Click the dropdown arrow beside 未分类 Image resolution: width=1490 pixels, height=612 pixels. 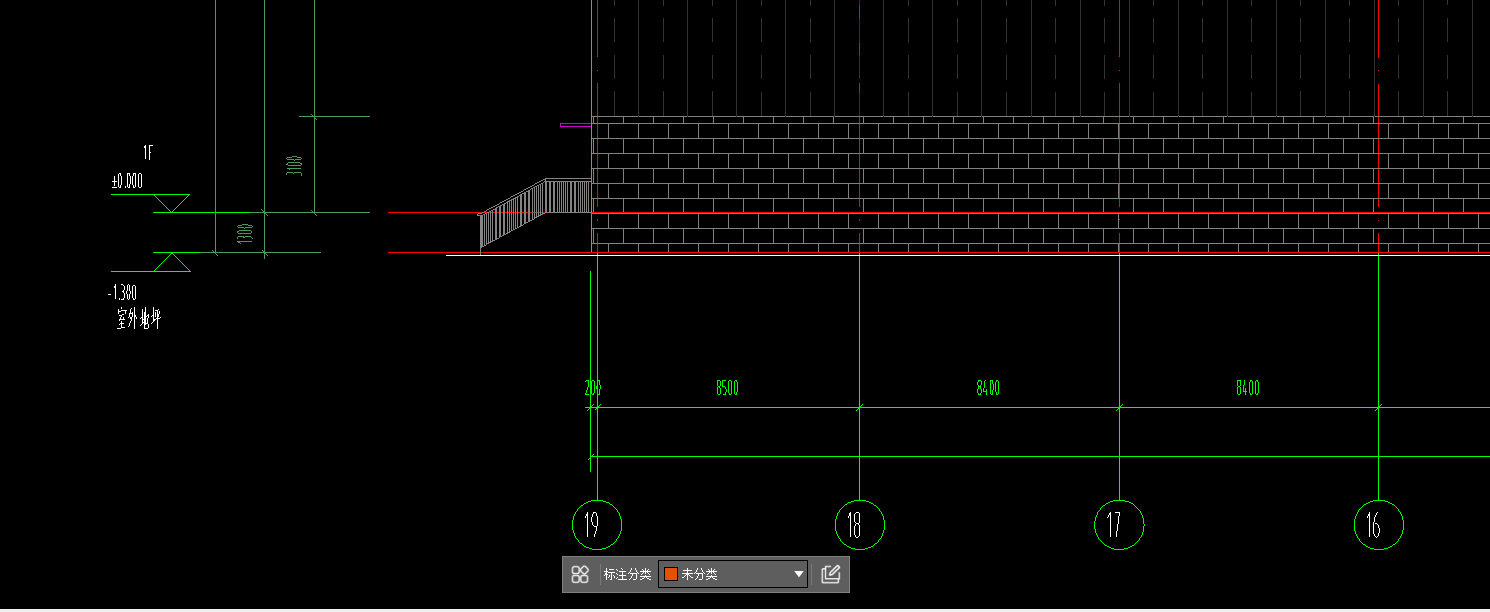798,575
